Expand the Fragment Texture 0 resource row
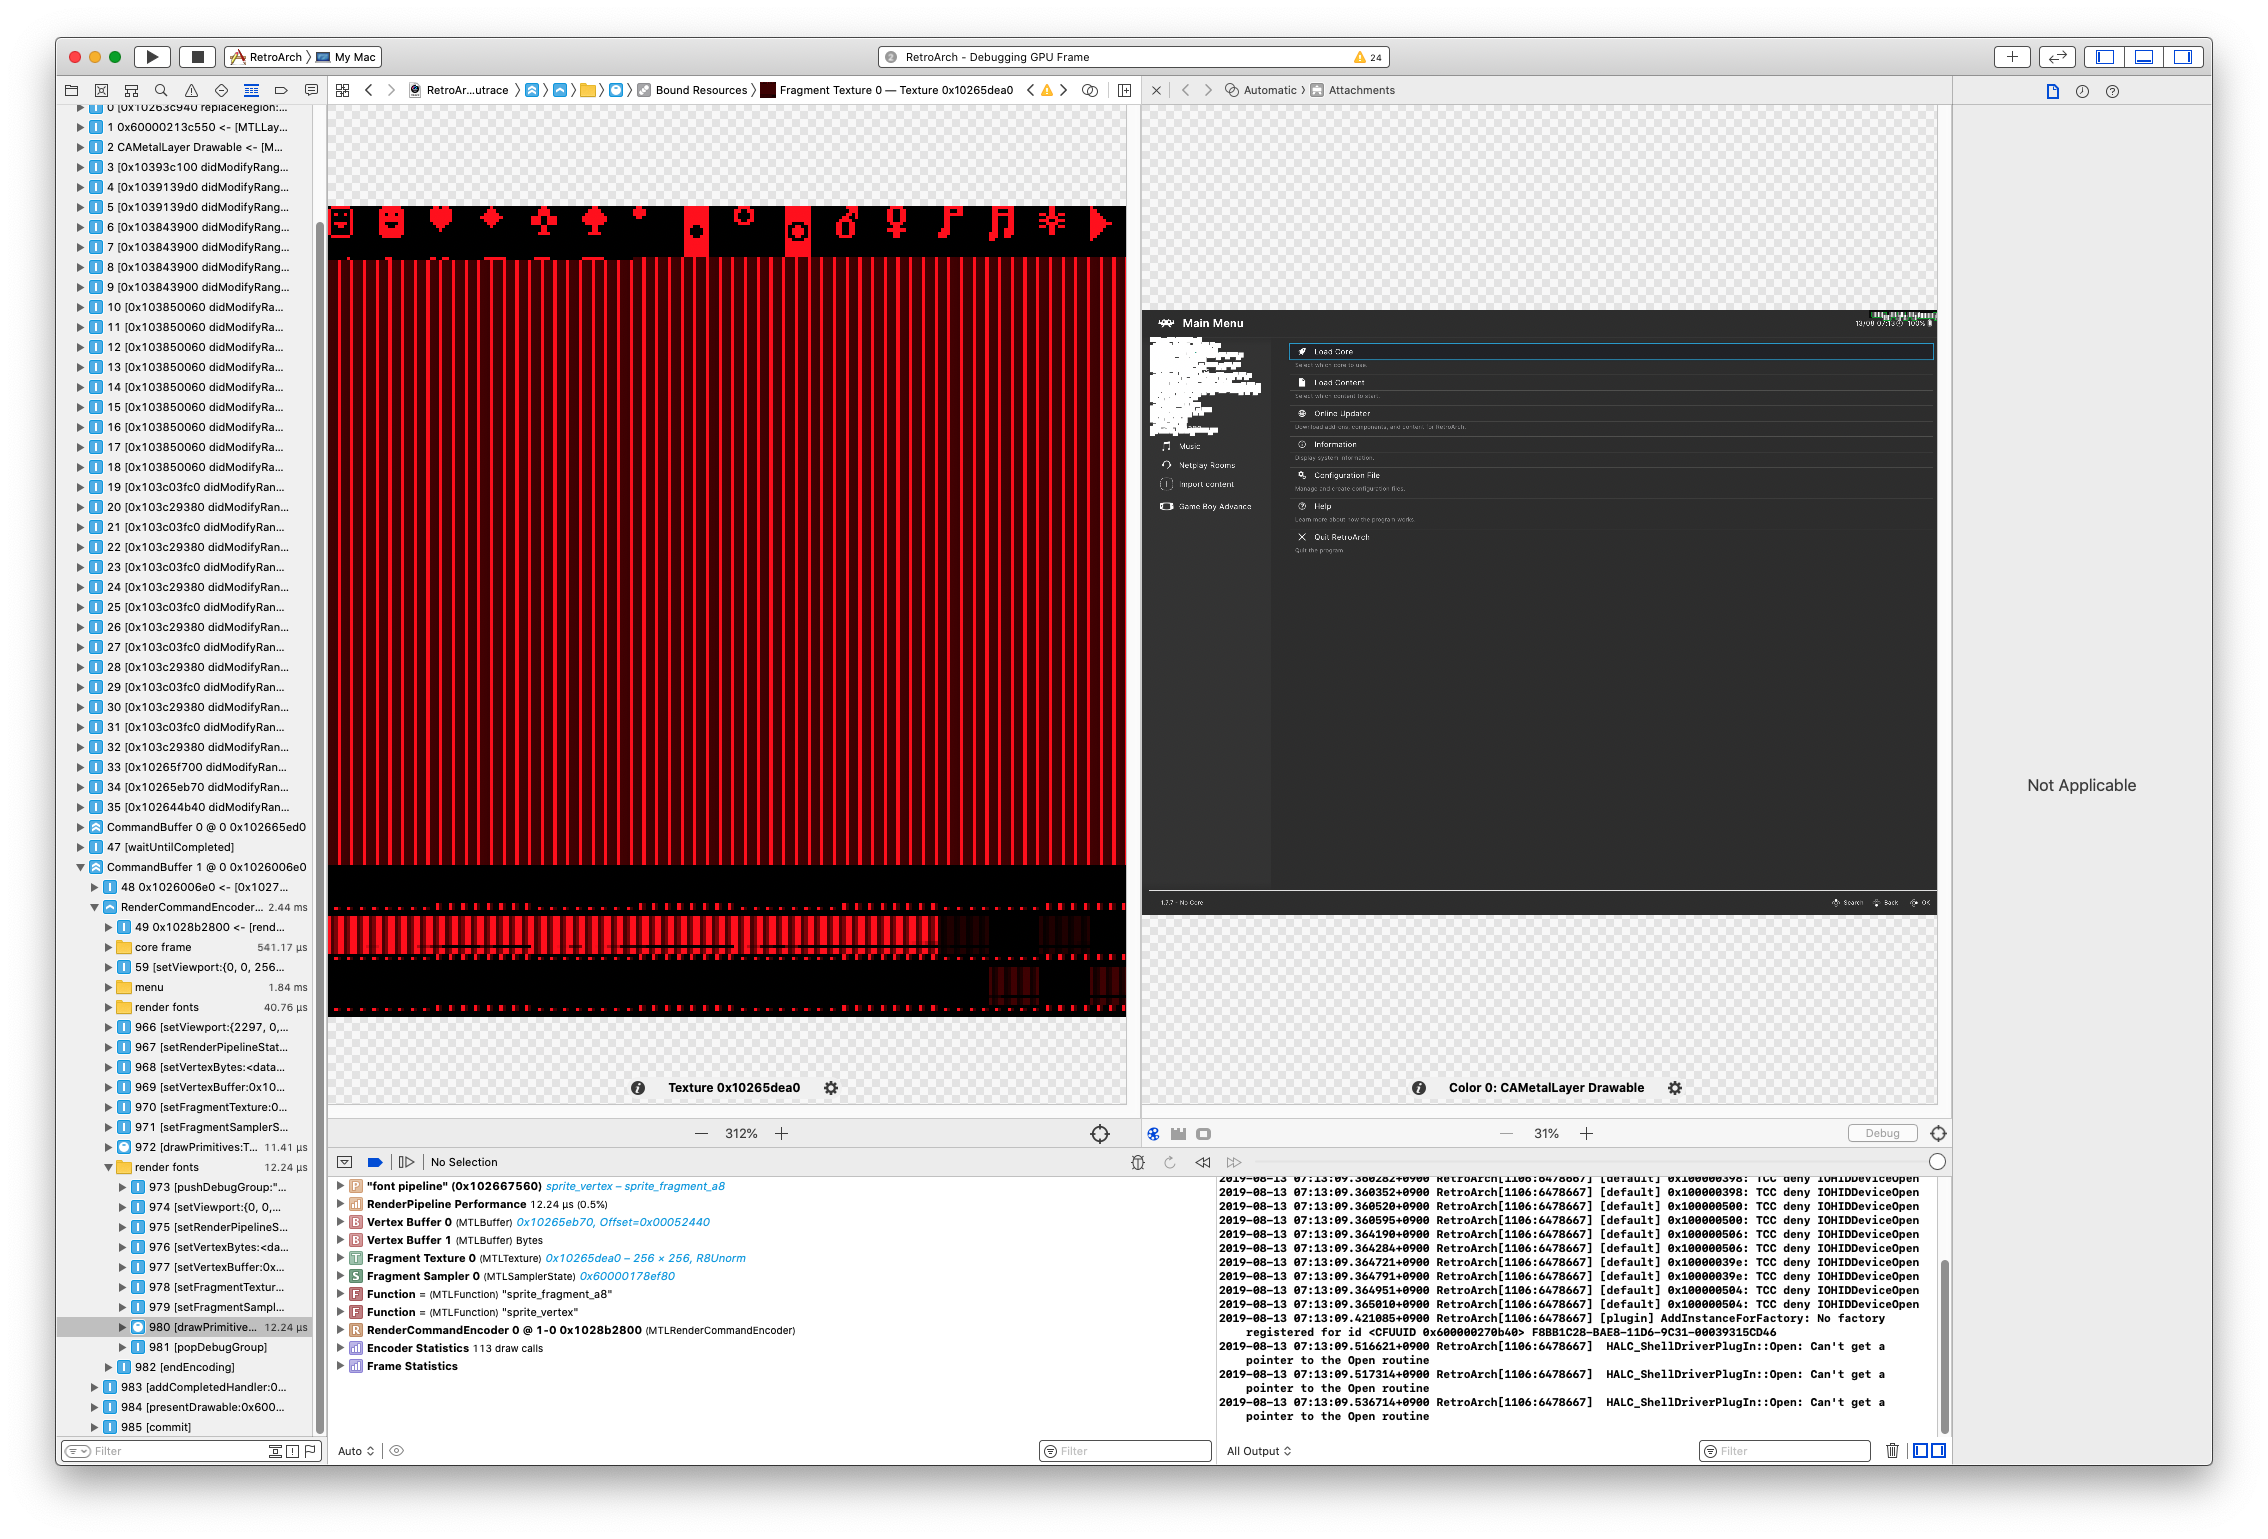This screenshot has height=1539, width=2268. (x=340, y=1258)
